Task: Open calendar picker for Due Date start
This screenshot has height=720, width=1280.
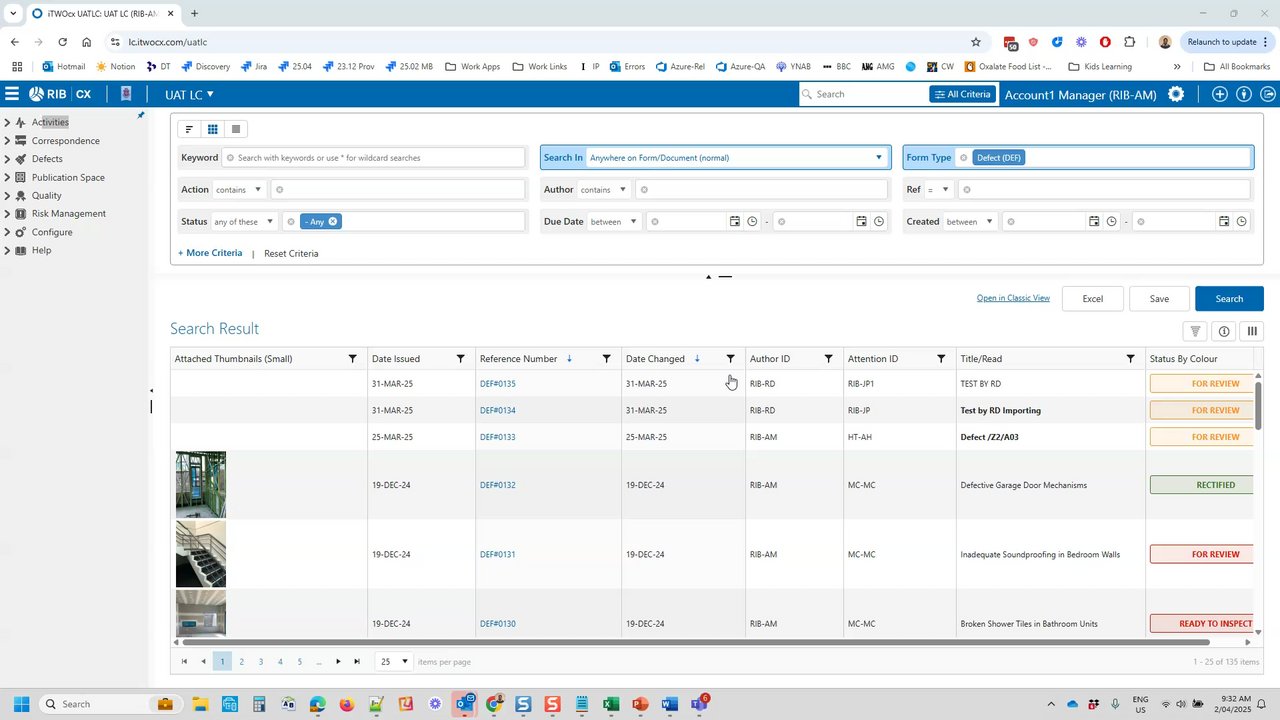Action: pyautogui.click(x=734, y=222)
